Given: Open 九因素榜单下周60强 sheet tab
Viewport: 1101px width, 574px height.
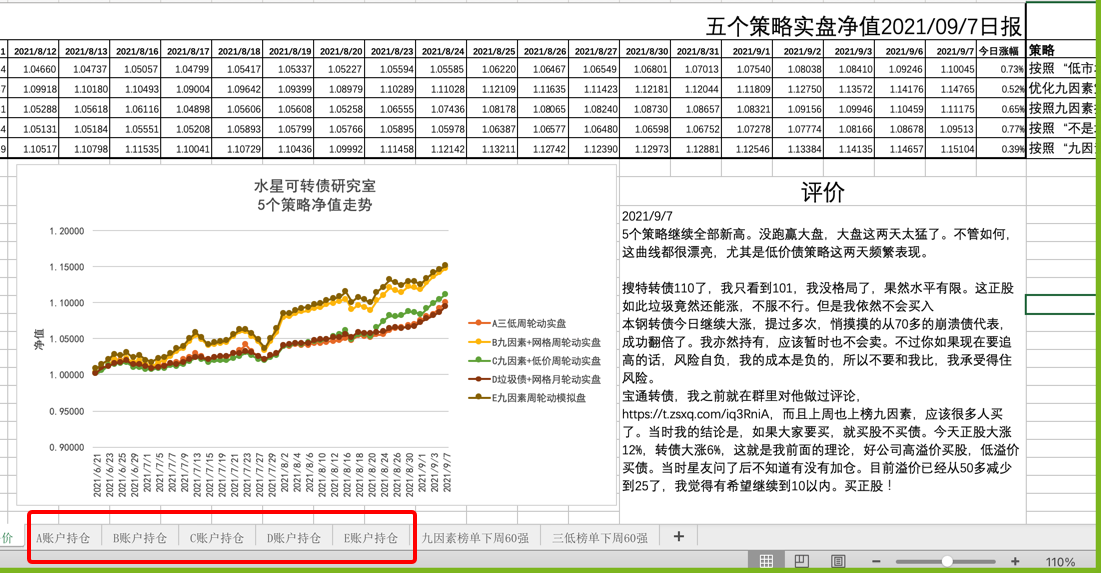Looking at the screenshot, I should point(475,538).
